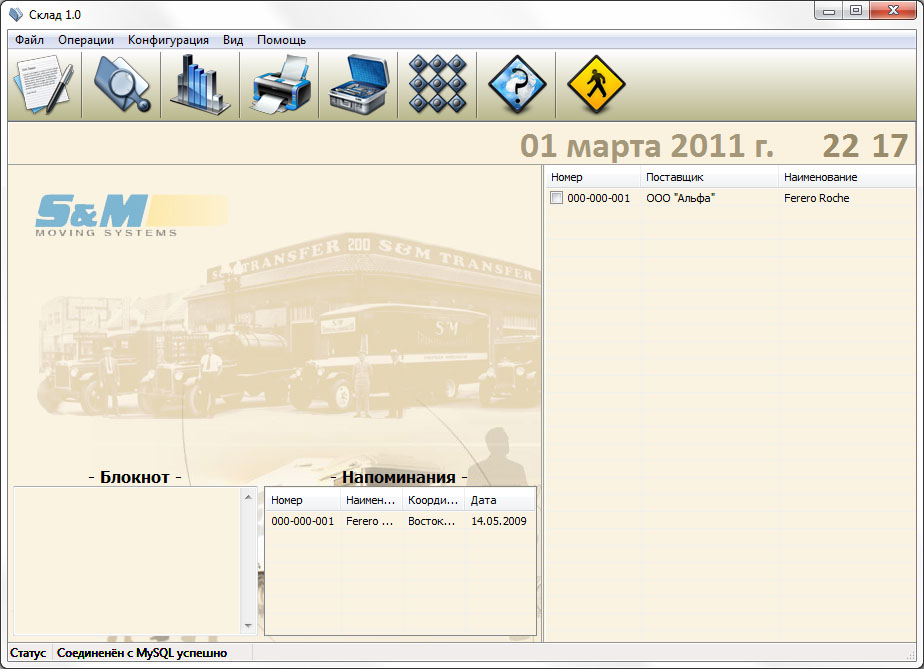Open the Конфигурация menu
The height and width of the screenshot is (669, 924).
pos(168,40)
